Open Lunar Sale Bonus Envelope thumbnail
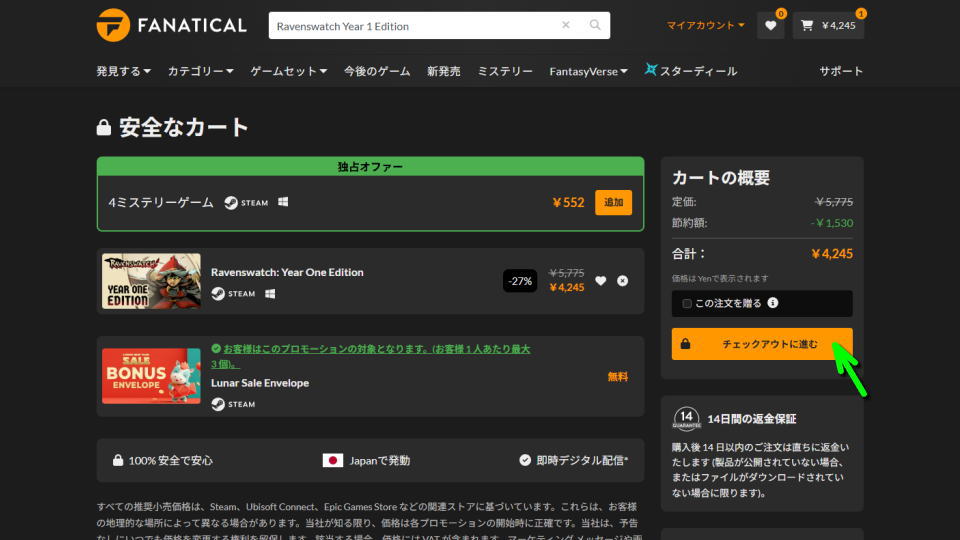 pyautogui.click(x=151, y=376)
